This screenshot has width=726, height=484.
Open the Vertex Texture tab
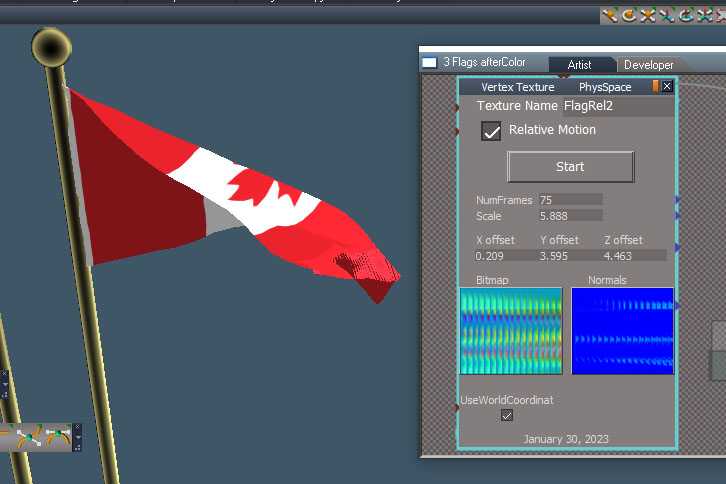(518, 87)
